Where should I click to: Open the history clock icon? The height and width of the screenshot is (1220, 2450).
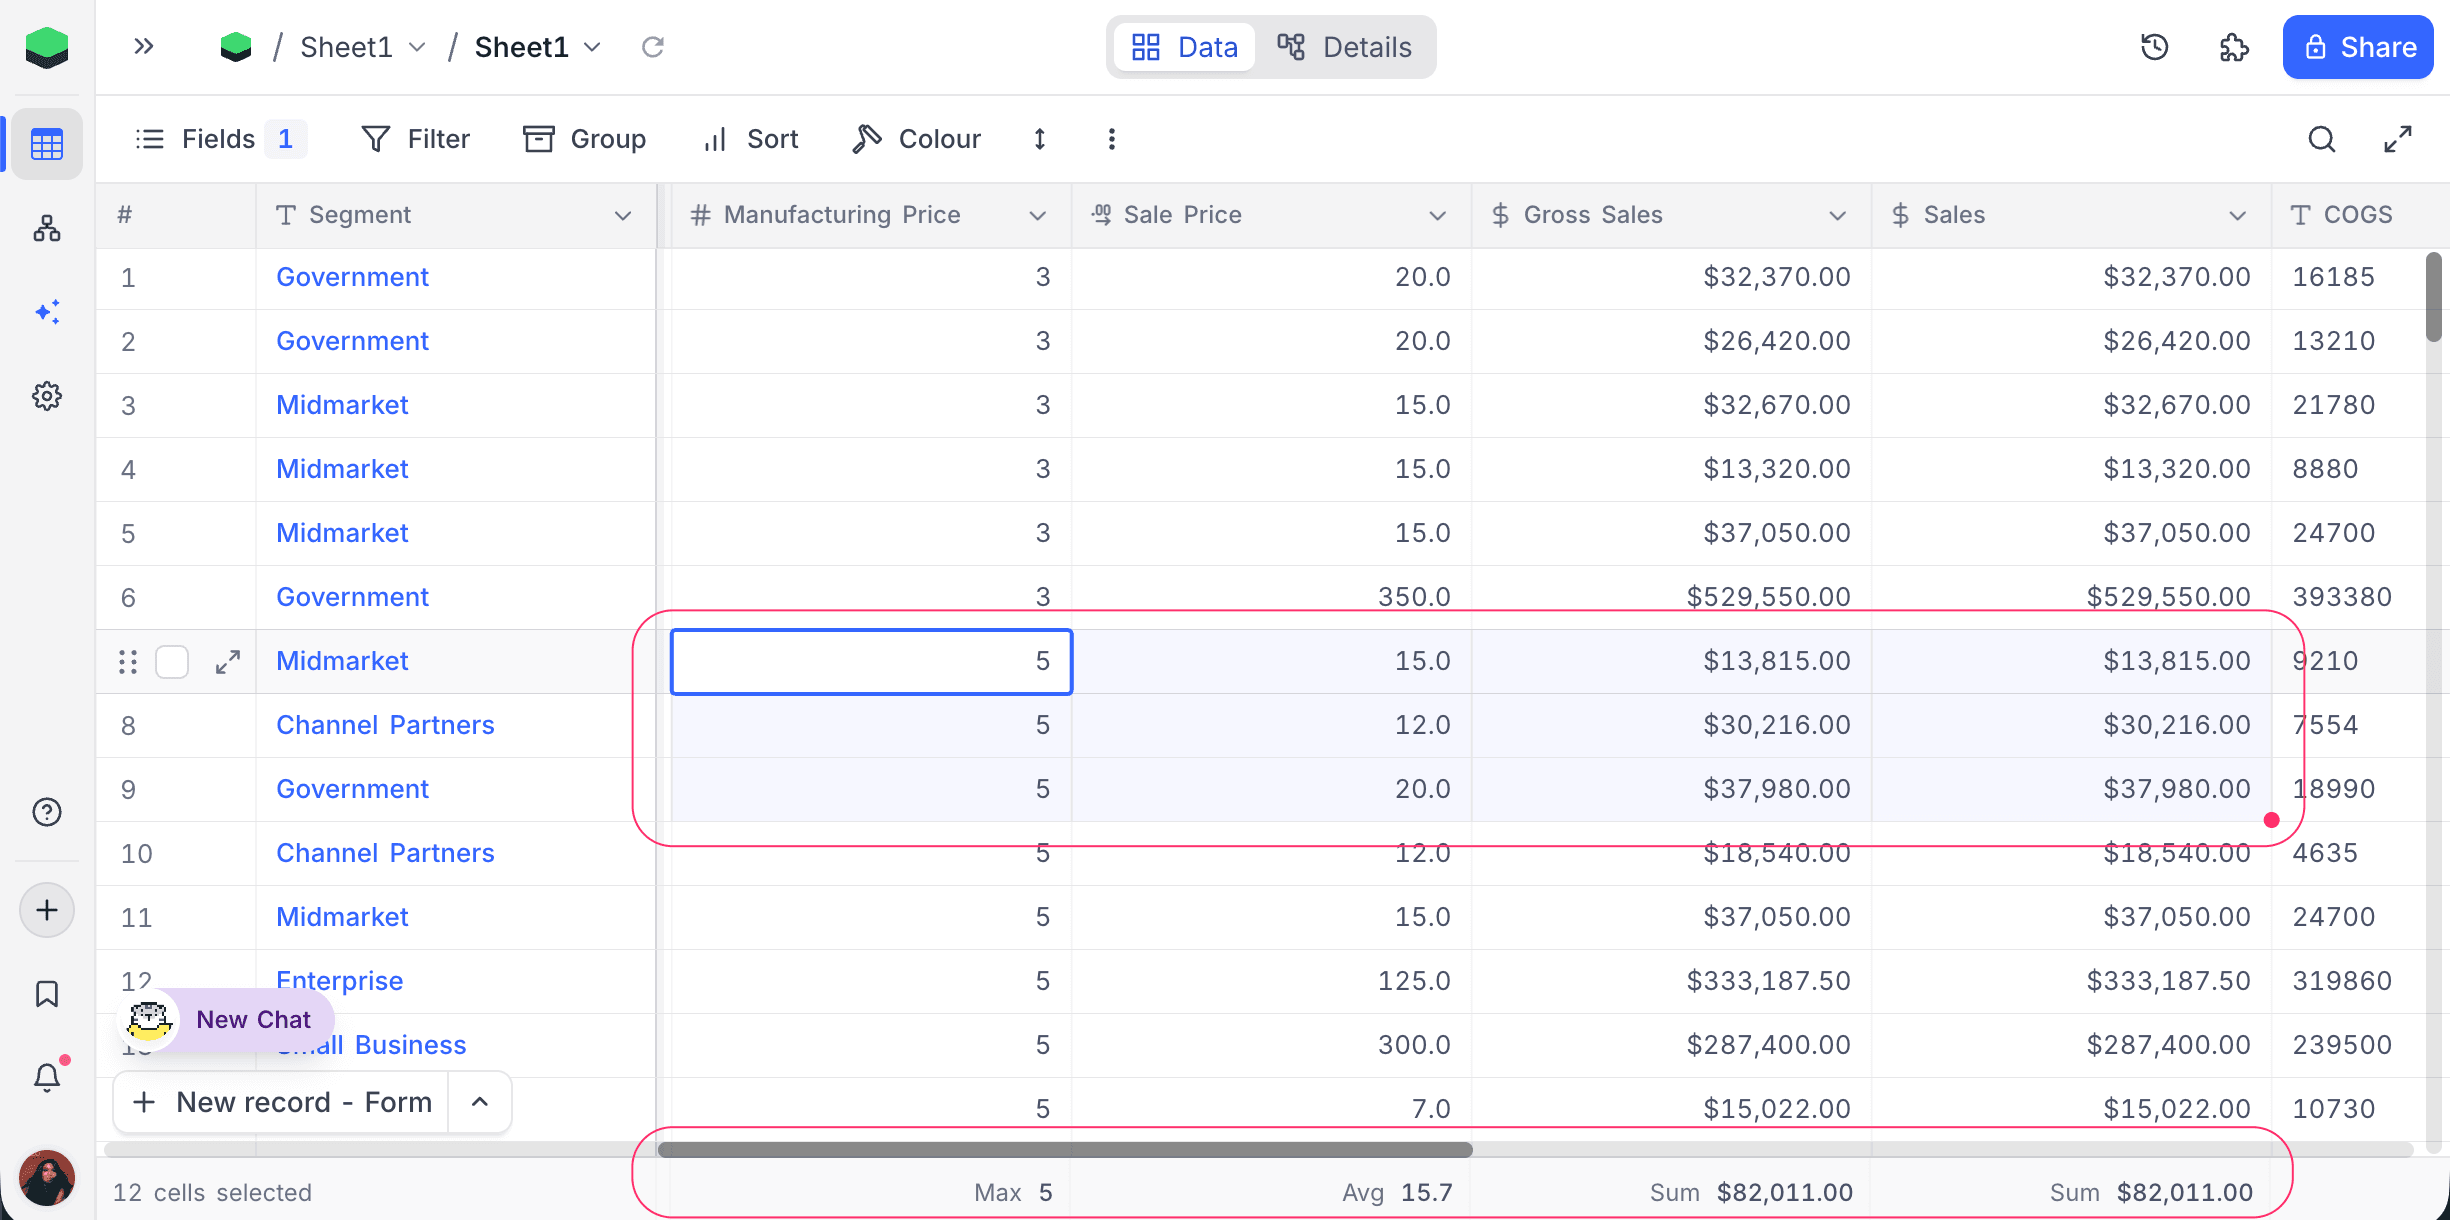[2155, 47]
